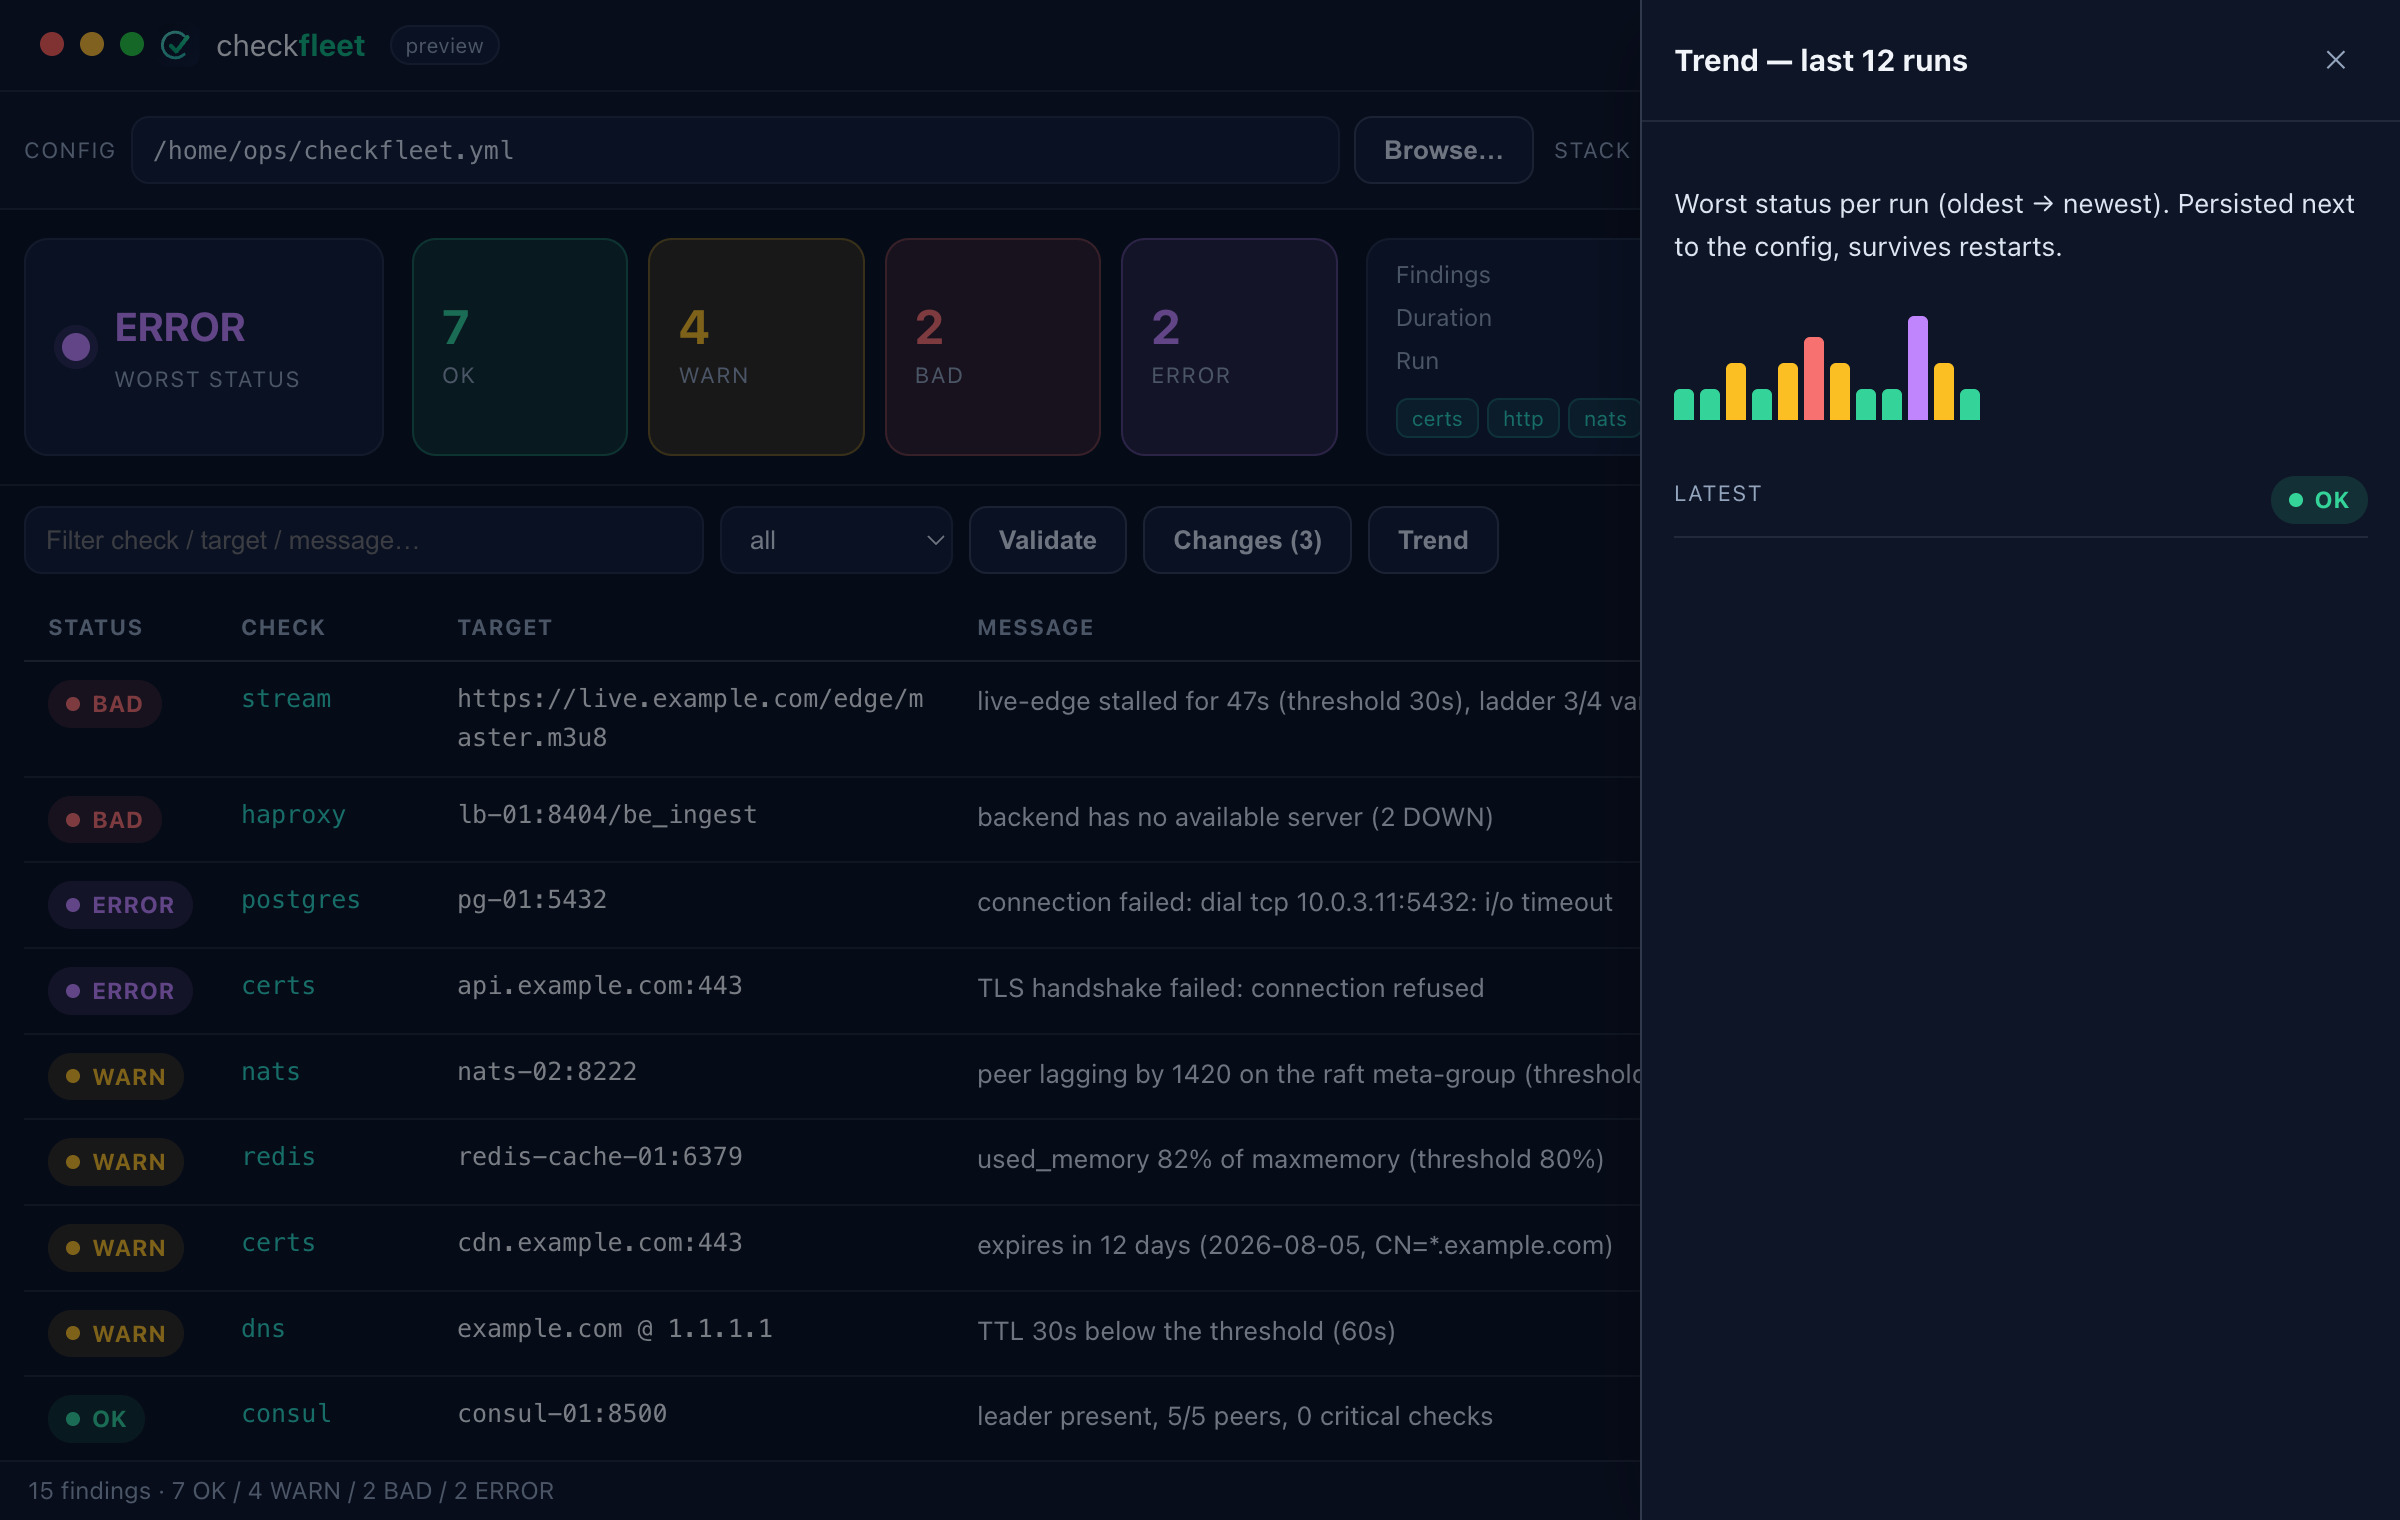Click the WARN badge on the dns row
This screenshot has width=2400, height=1520.
point(116,1334)
